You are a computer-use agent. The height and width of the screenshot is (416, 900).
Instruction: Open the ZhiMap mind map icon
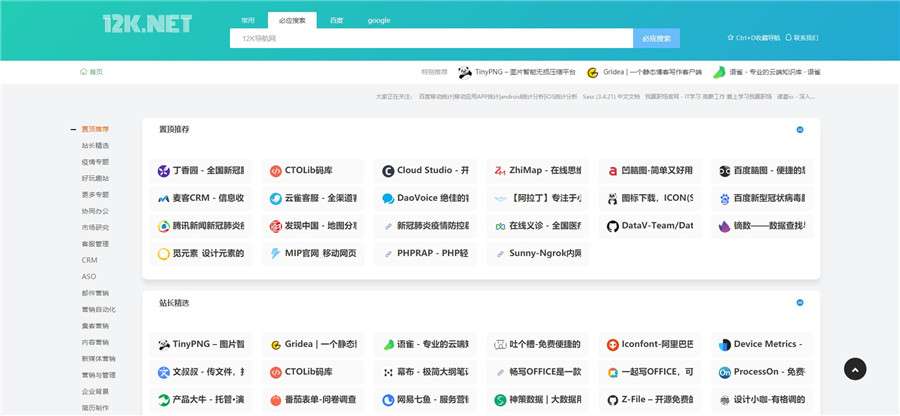pyautogui.click(x=500, y=171)
